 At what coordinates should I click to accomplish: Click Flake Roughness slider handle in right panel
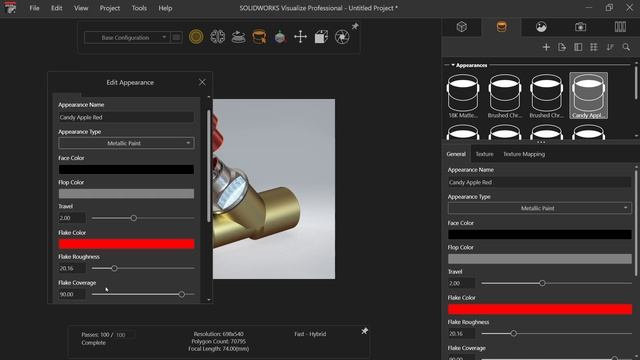click(513, 333)
